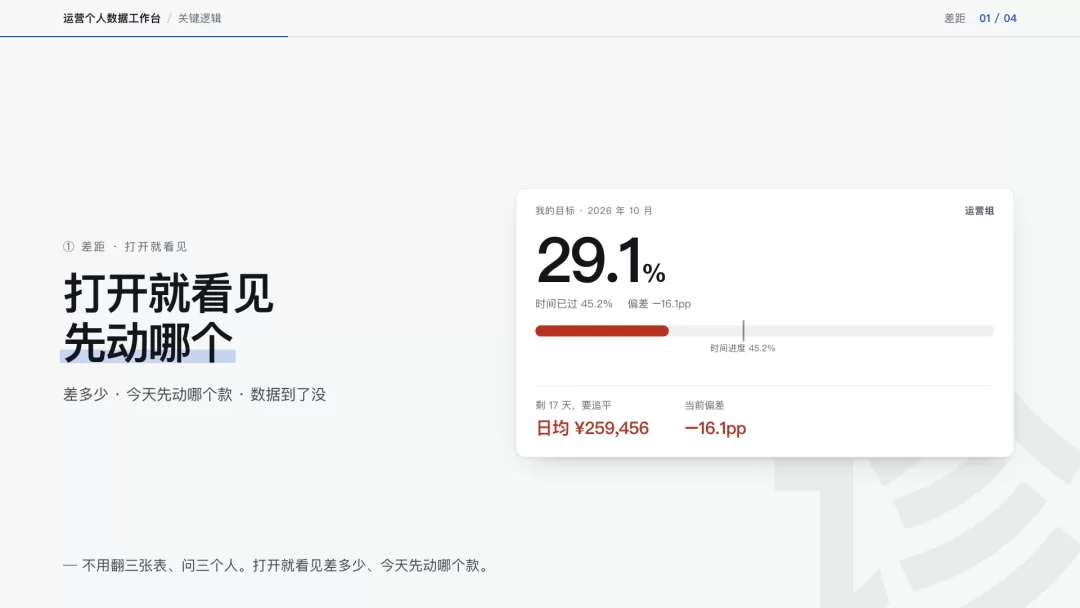Click the blue header progress line
Viewport: 1080px width, 608px height.
144,36
